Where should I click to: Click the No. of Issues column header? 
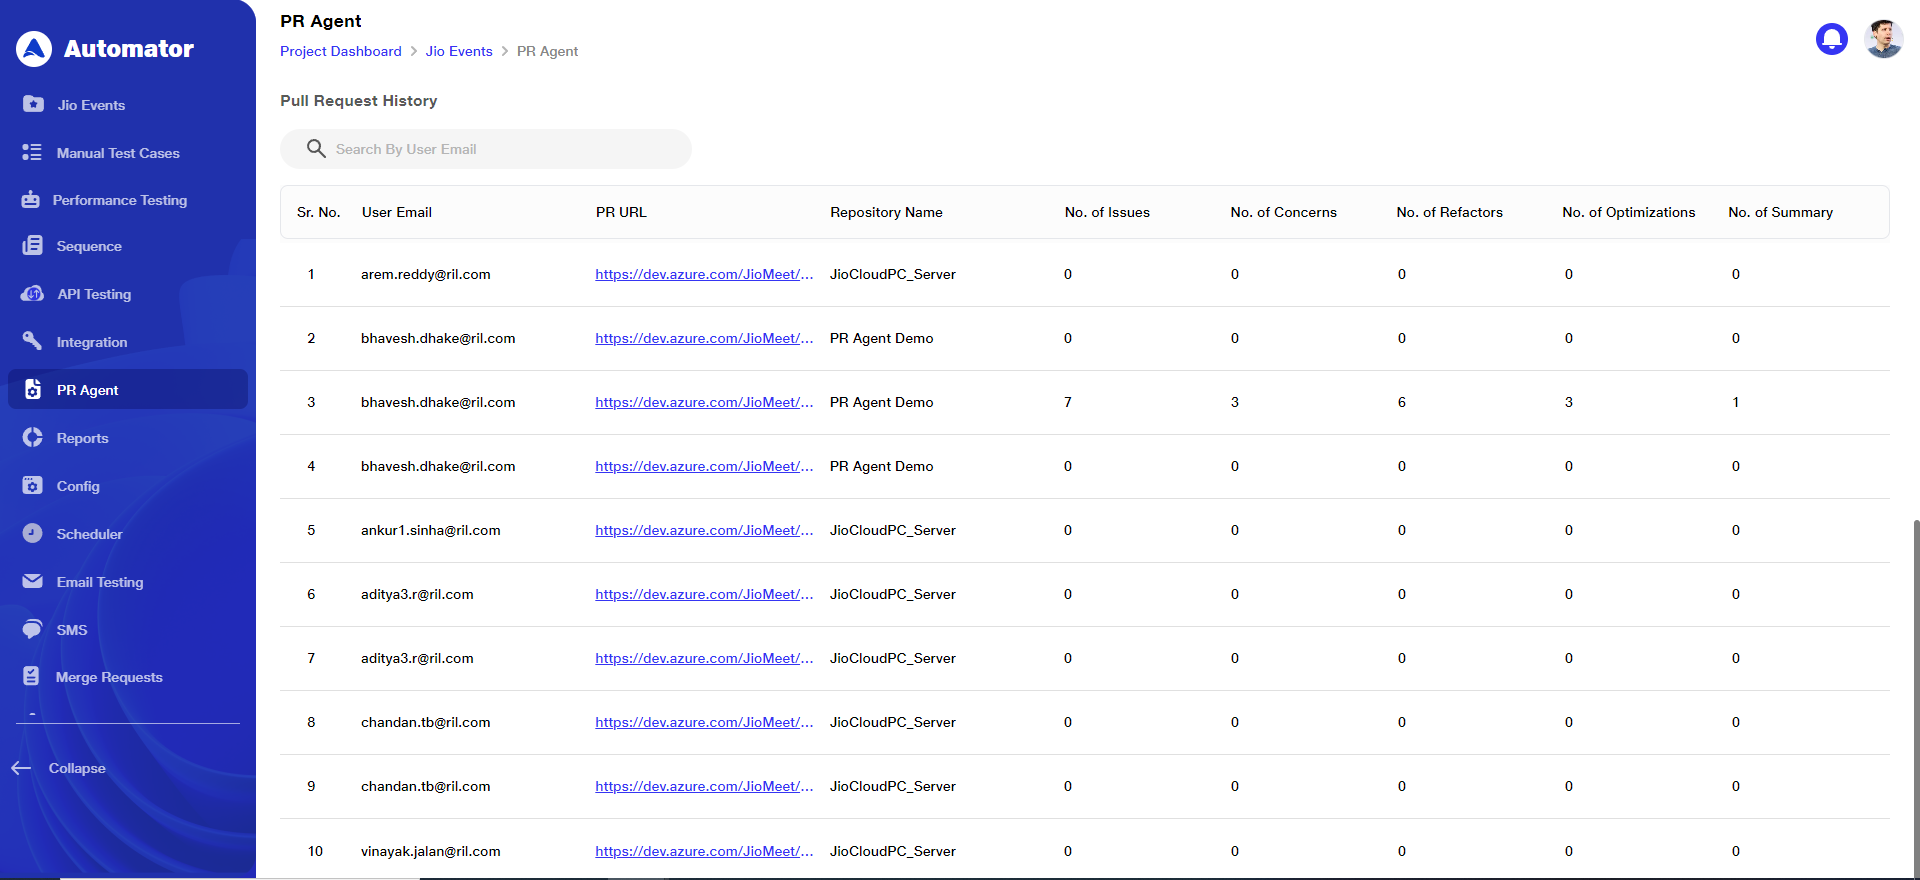pyautogui.click(x=1107, y=212)
